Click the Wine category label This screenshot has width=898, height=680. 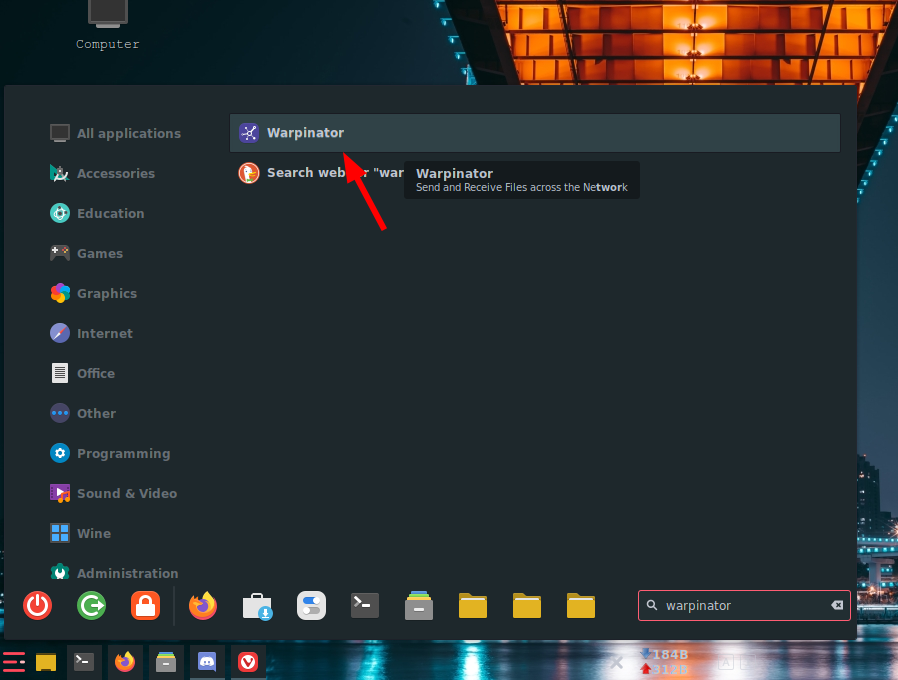click(x=94, y=533)
